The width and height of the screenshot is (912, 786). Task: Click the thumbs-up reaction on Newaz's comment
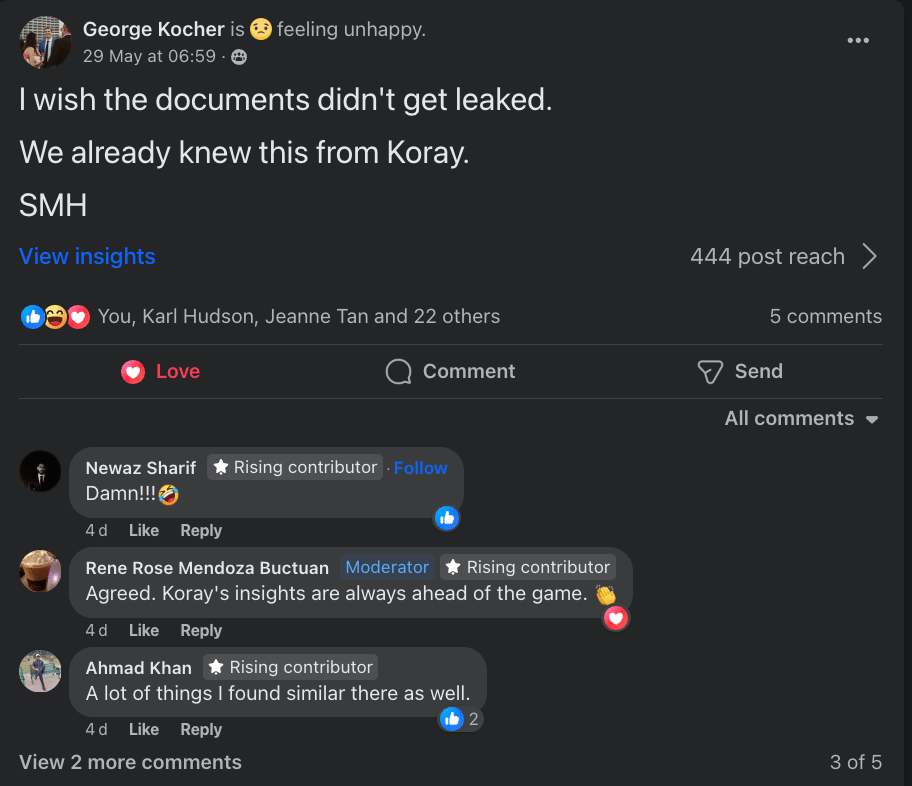tap(447, 517)
